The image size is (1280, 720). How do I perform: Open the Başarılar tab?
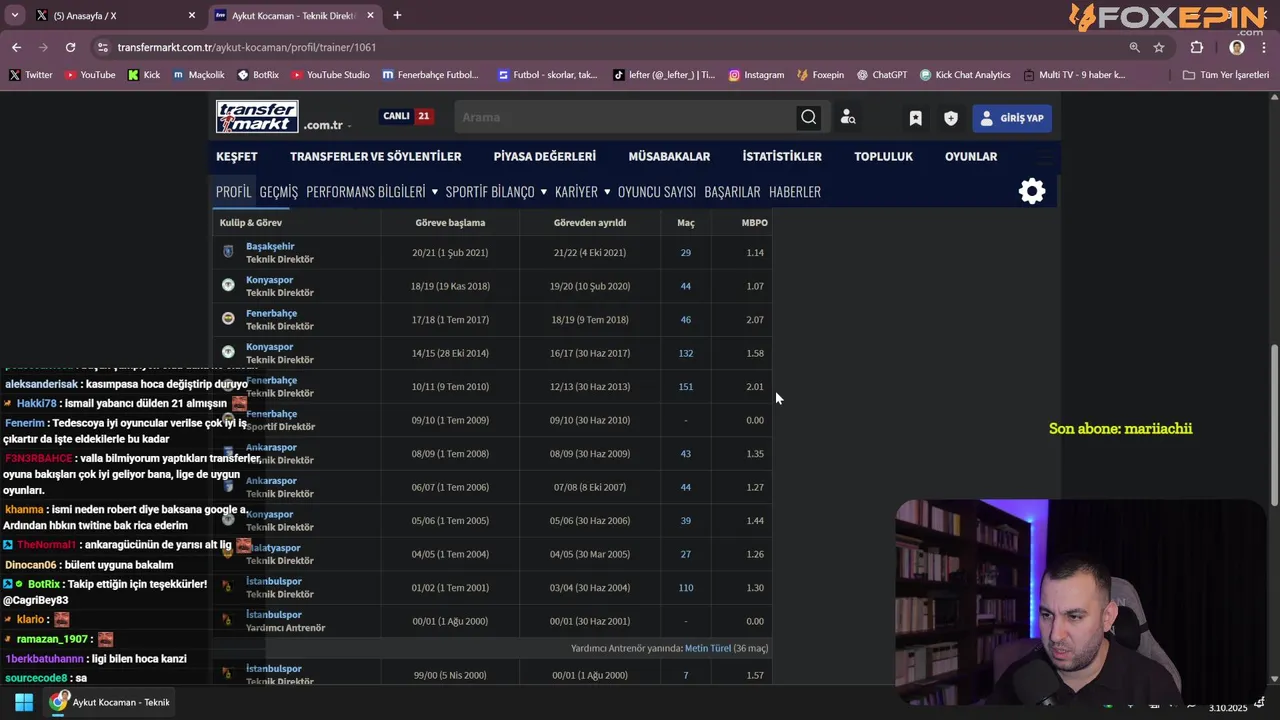(x=732, y=191)
